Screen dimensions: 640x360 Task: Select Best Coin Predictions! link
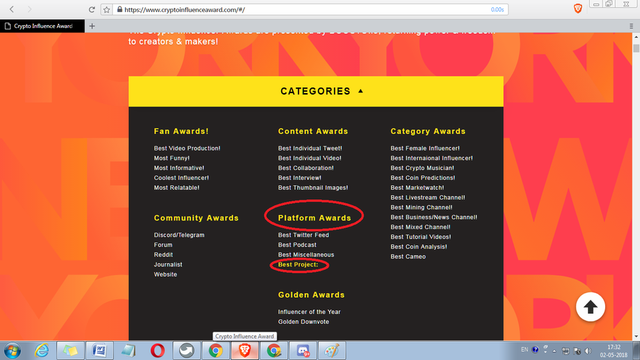(422, 178)
